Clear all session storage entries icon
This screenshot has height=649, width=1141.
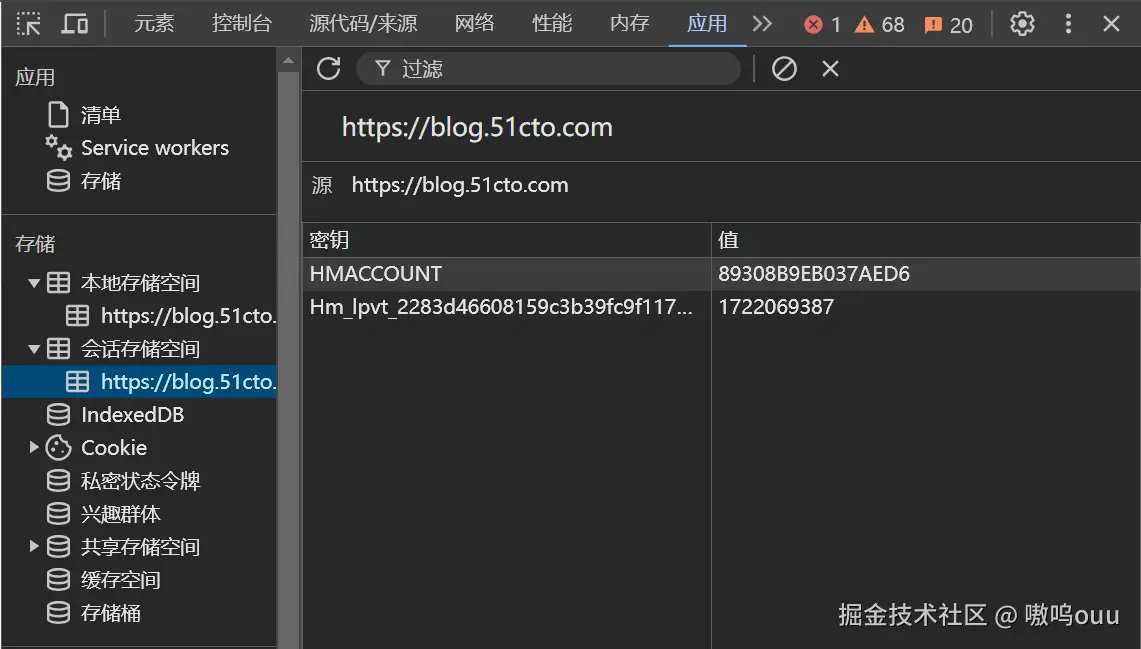point(784,69)
